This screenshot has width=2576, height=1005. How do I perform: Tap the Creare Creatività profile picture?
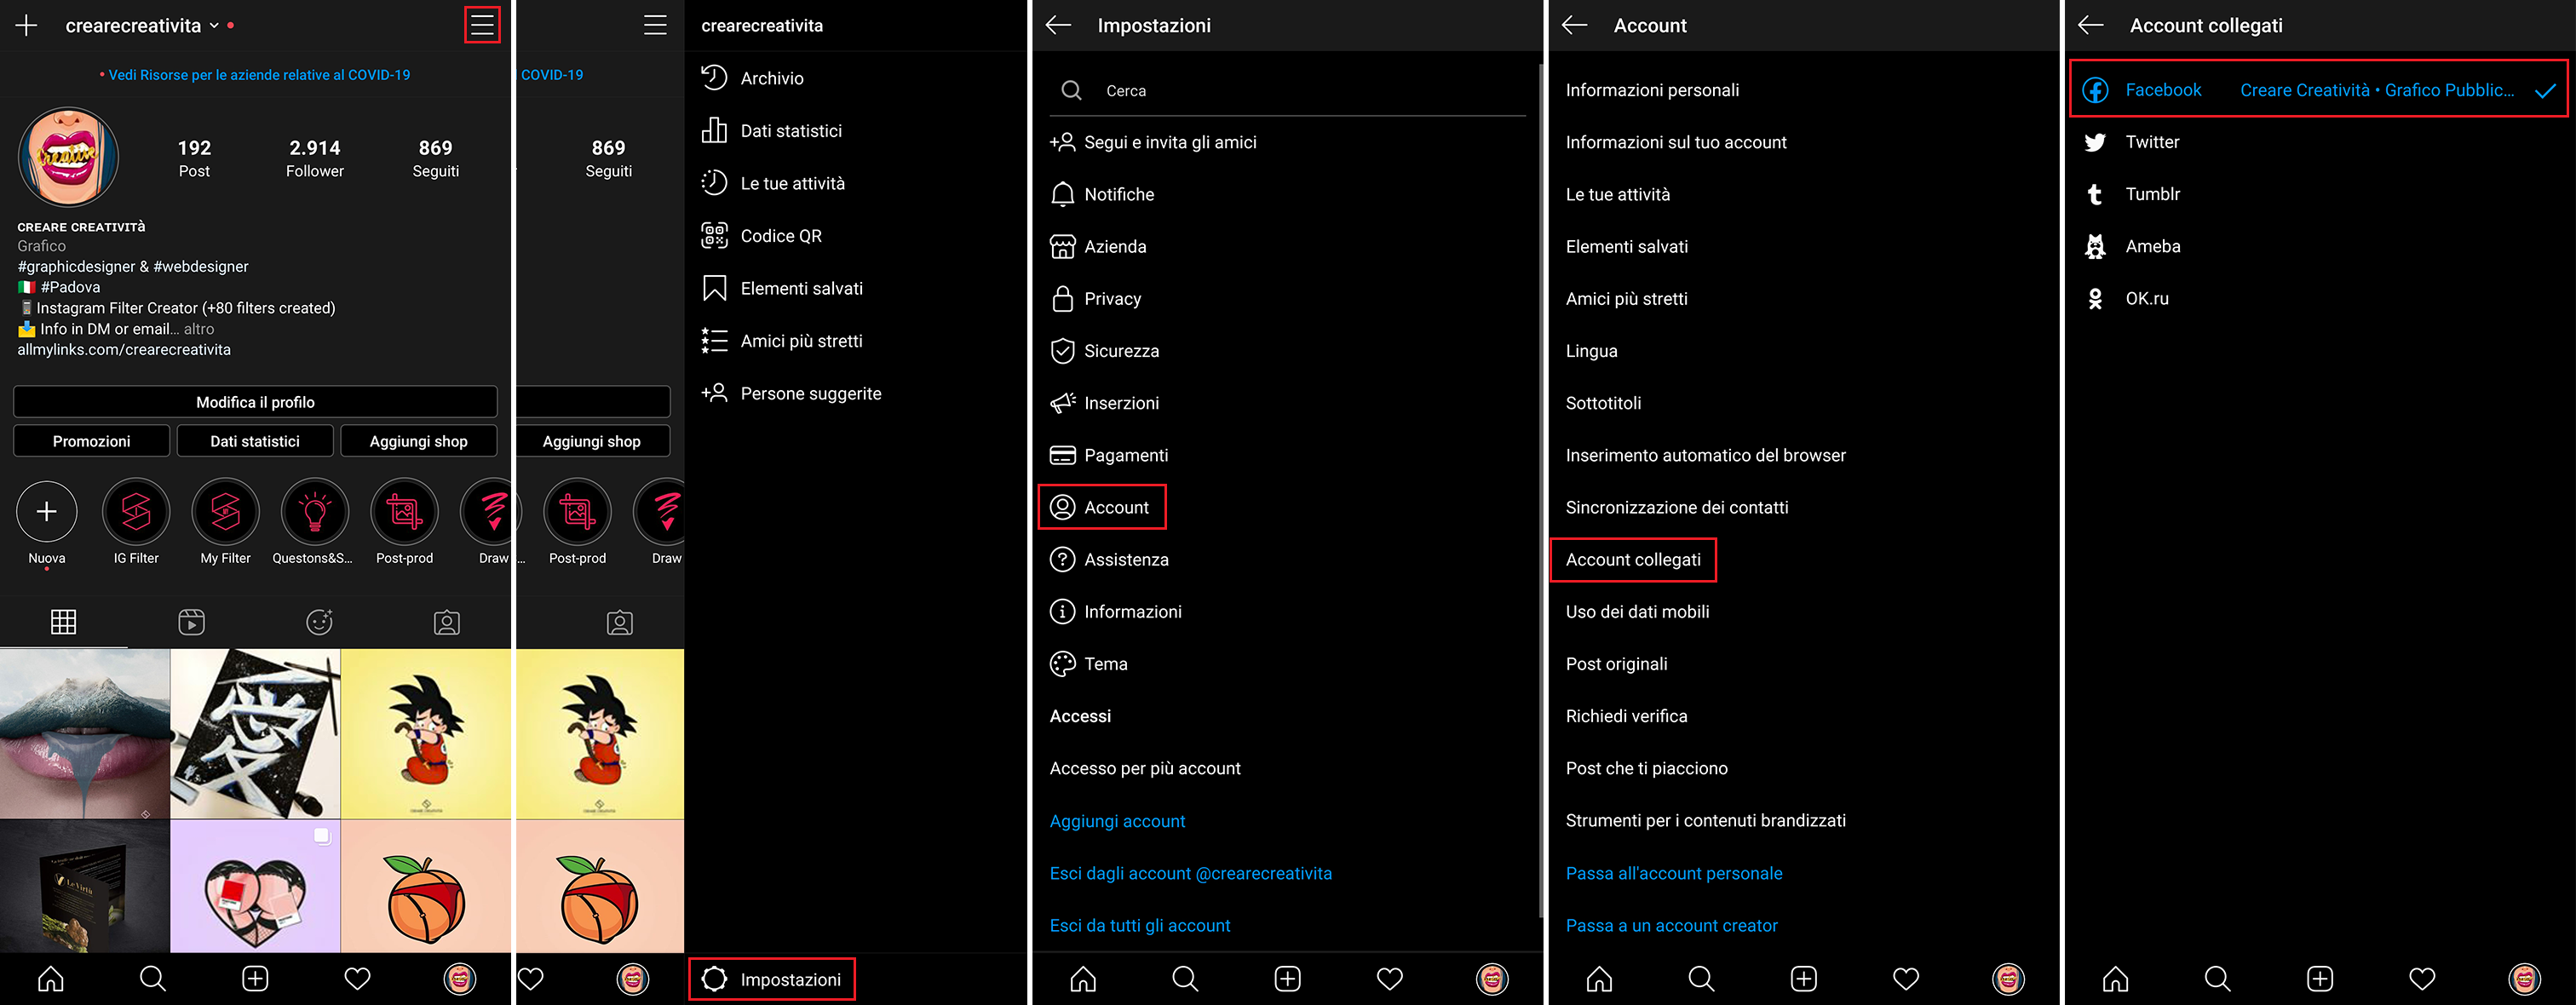click(68, 157)
